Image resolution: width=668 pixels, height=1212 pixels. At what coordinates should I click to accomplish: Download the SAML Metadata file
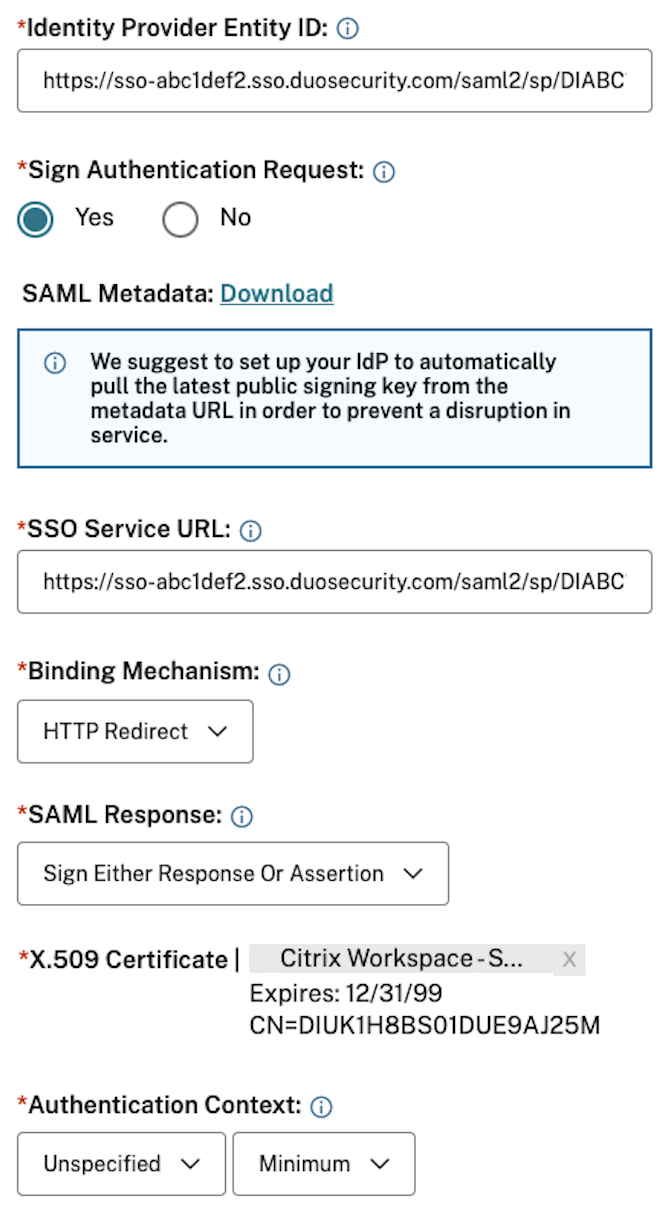[276, 293]
